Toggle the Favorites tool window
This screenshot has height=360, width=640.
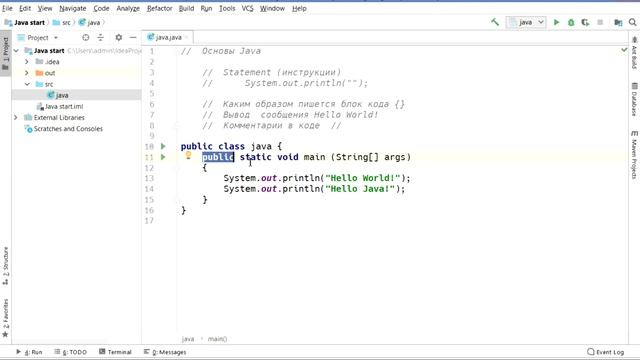(5, 318)
